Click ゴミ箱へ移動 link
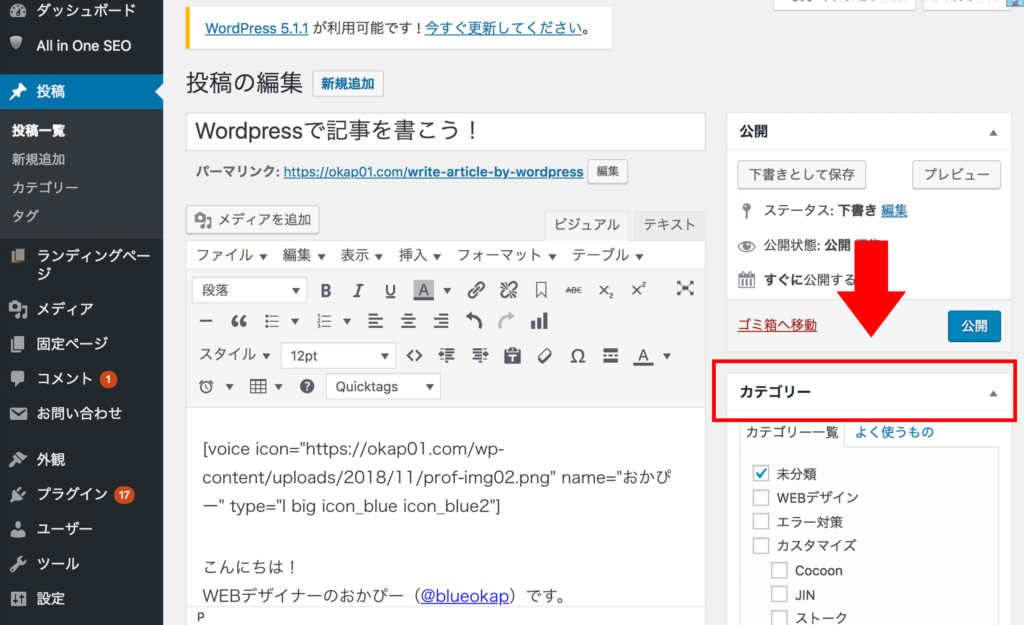 coord(777,325)
